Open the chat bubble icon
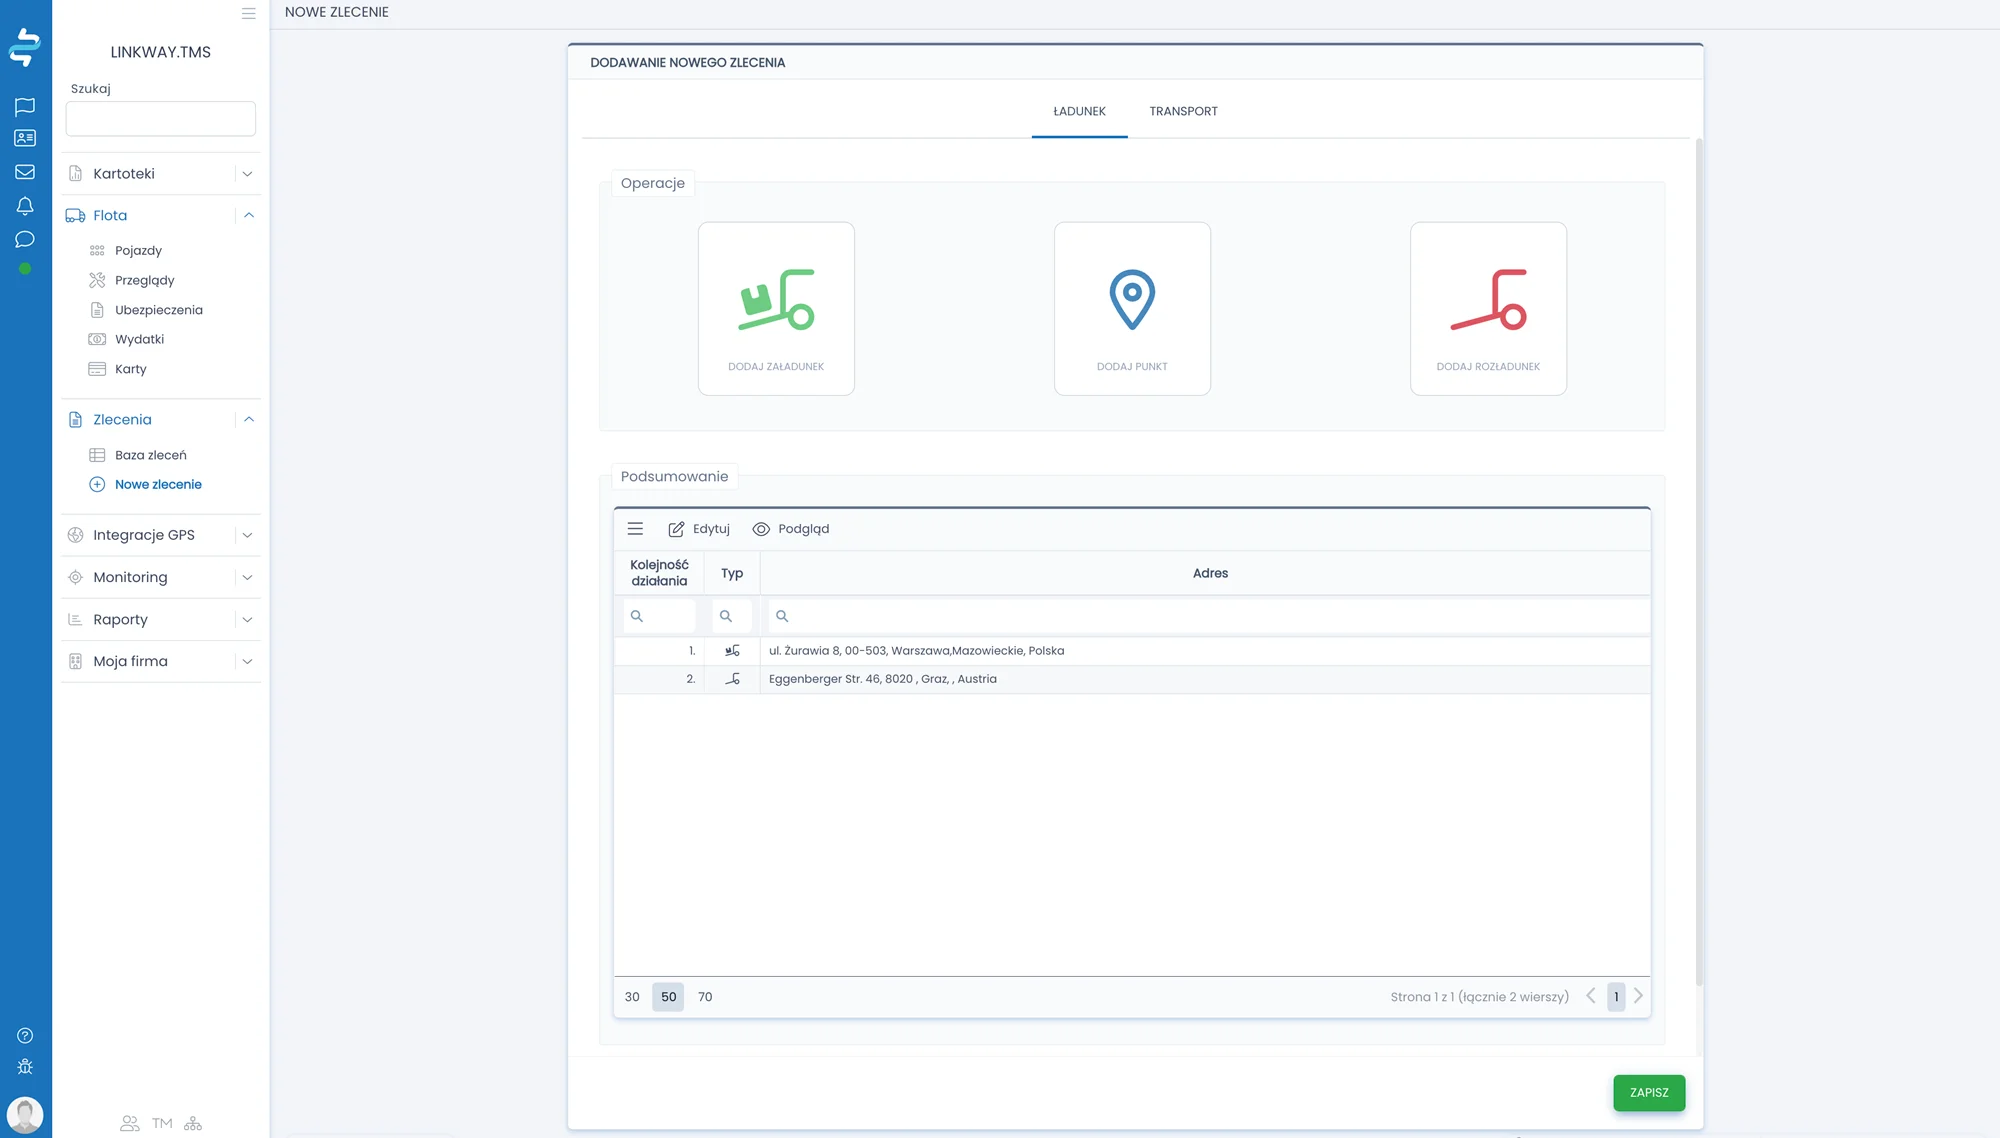This screenshot has height=1138, width=2000. [x=25, y=239]
